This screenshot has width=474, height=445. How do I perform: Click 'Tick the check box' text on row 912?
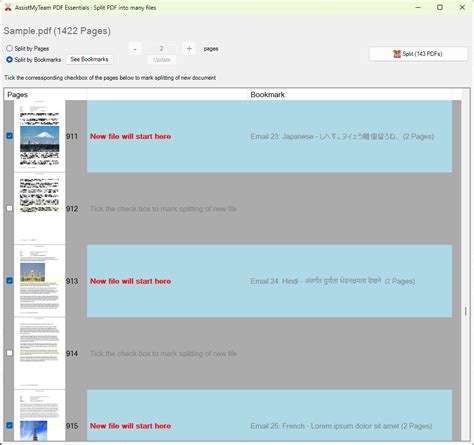163,209
